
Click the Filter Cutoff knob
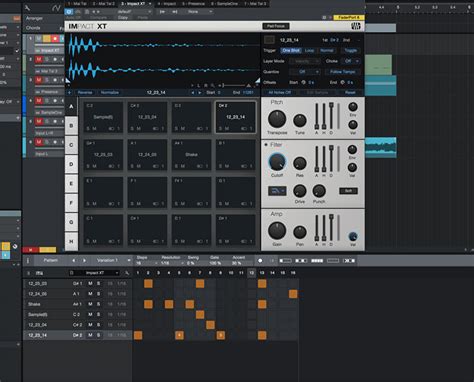click(x=277, y=162)
